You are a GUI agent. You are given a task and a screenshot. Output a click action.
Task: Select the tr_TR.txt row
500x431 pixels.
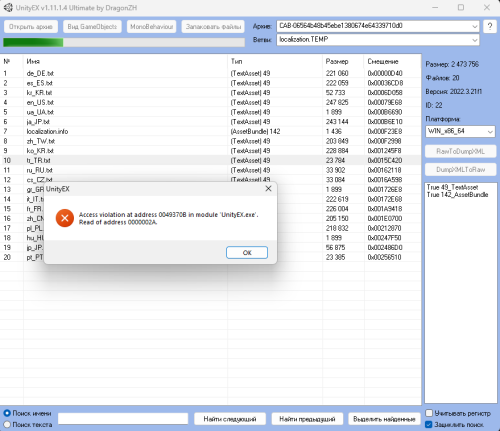point(211,160)
